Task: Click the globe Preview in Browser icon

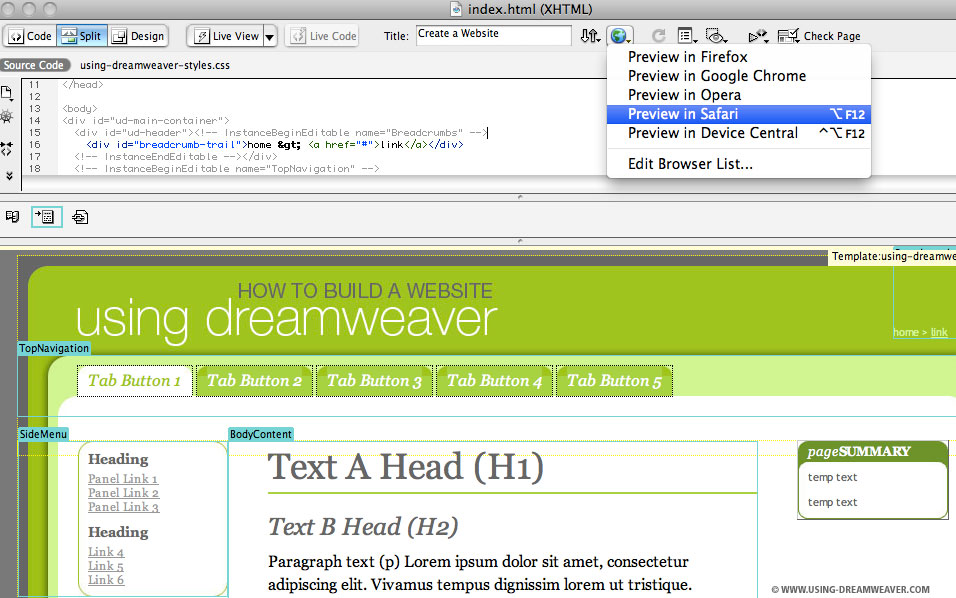Action: [619, 36]
